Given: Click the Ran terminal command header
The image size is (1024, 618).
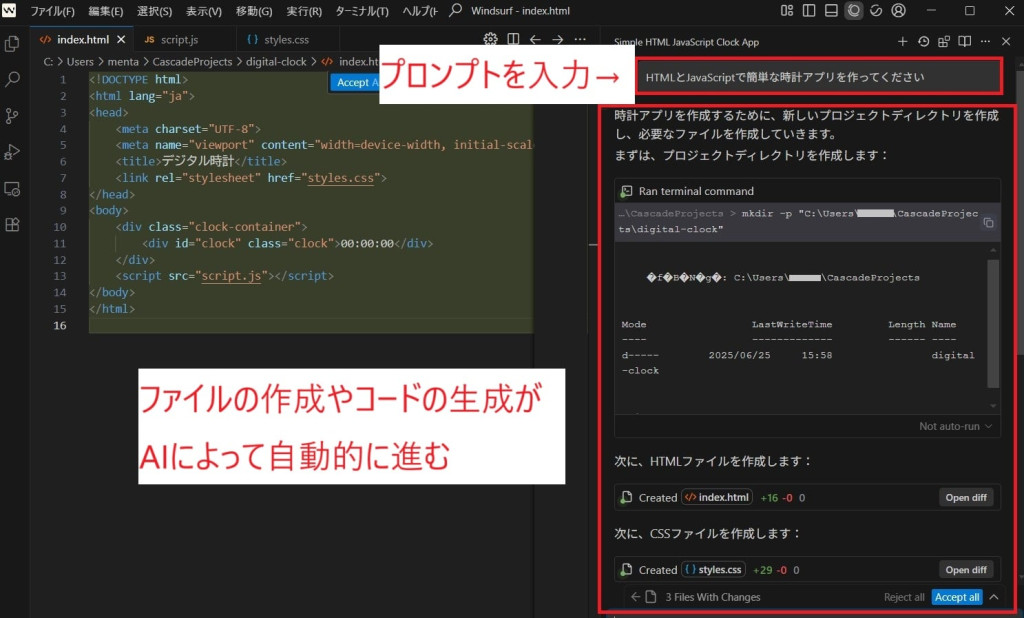Looking at the screenshot, I should pos(807,191).
